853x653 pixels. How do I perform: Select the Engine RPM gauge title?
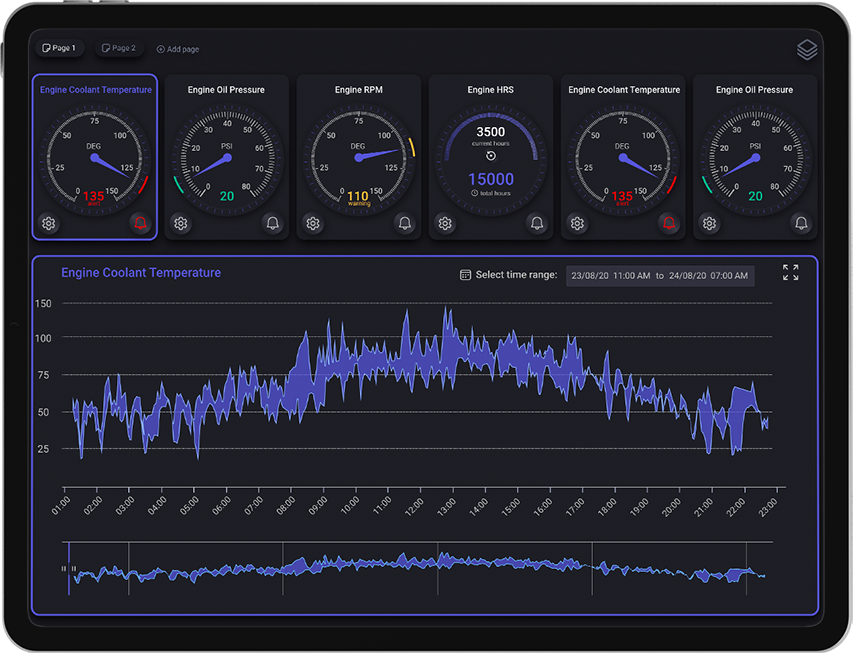358,90
